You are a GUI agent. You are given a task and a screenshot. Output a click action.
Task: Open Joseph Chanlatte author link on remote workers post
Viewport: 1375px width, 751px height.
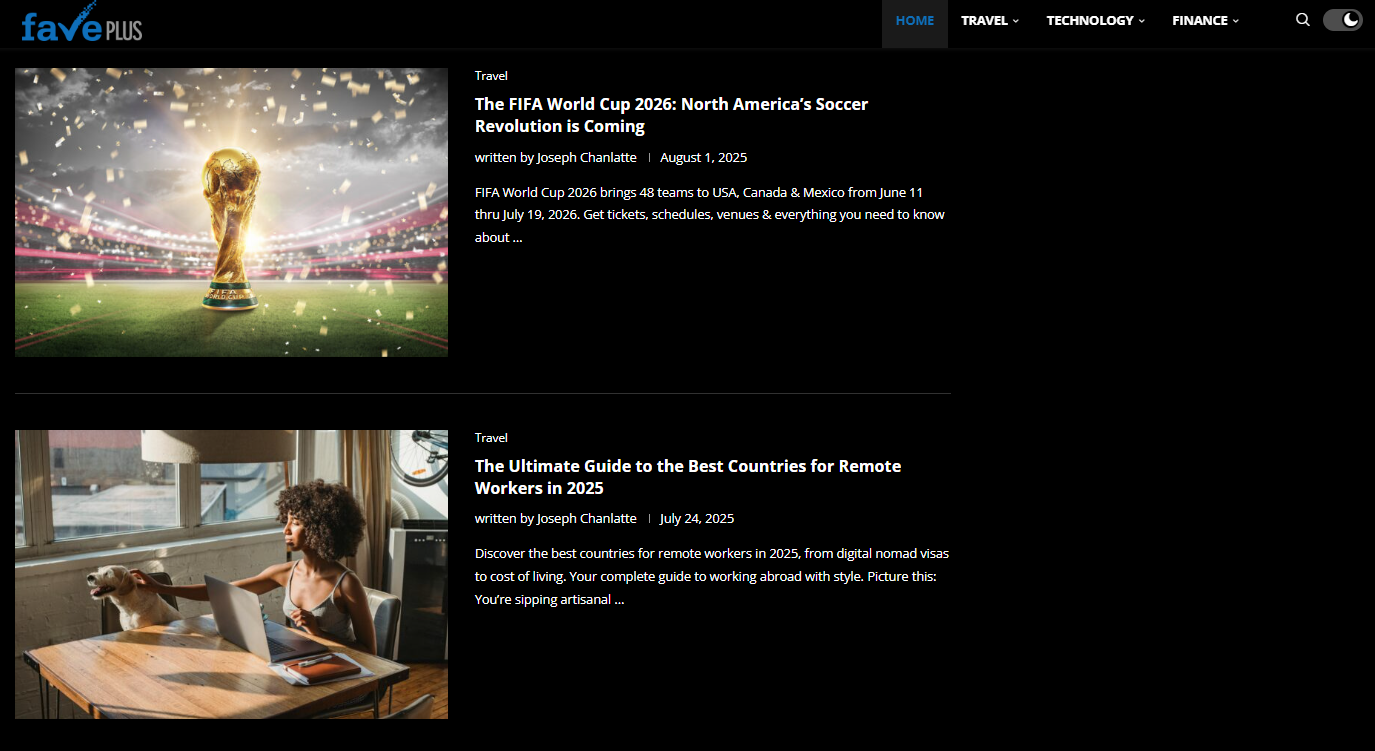(587, 519)
